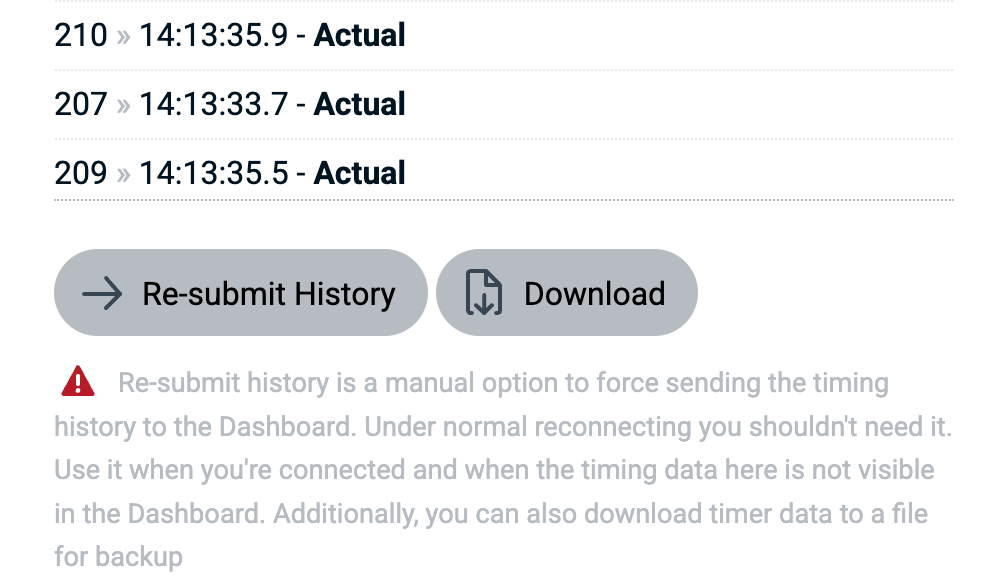Click the chevron after entry 210
This screenshot has height=580, width=984.
[x=123, y=36]
